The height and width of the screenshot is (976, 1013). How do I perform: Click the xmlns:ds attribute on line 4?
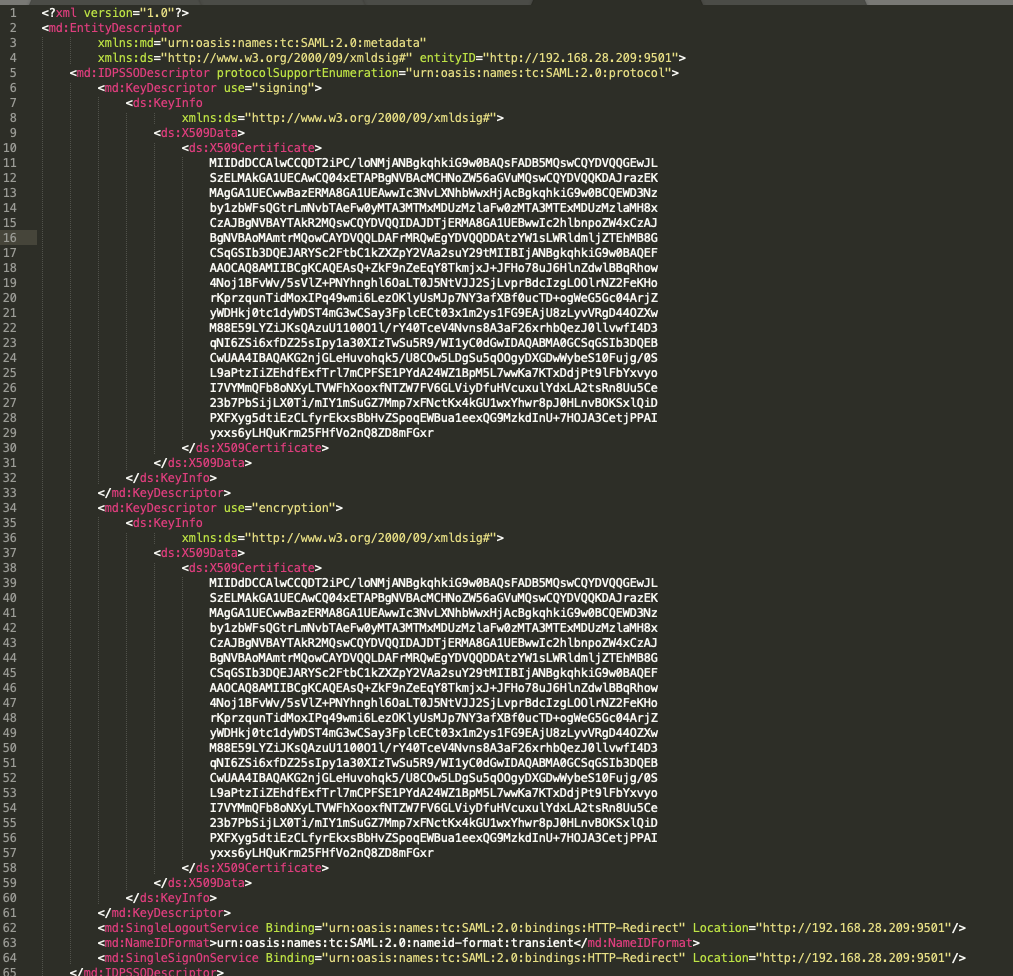(x=255, y=57)
